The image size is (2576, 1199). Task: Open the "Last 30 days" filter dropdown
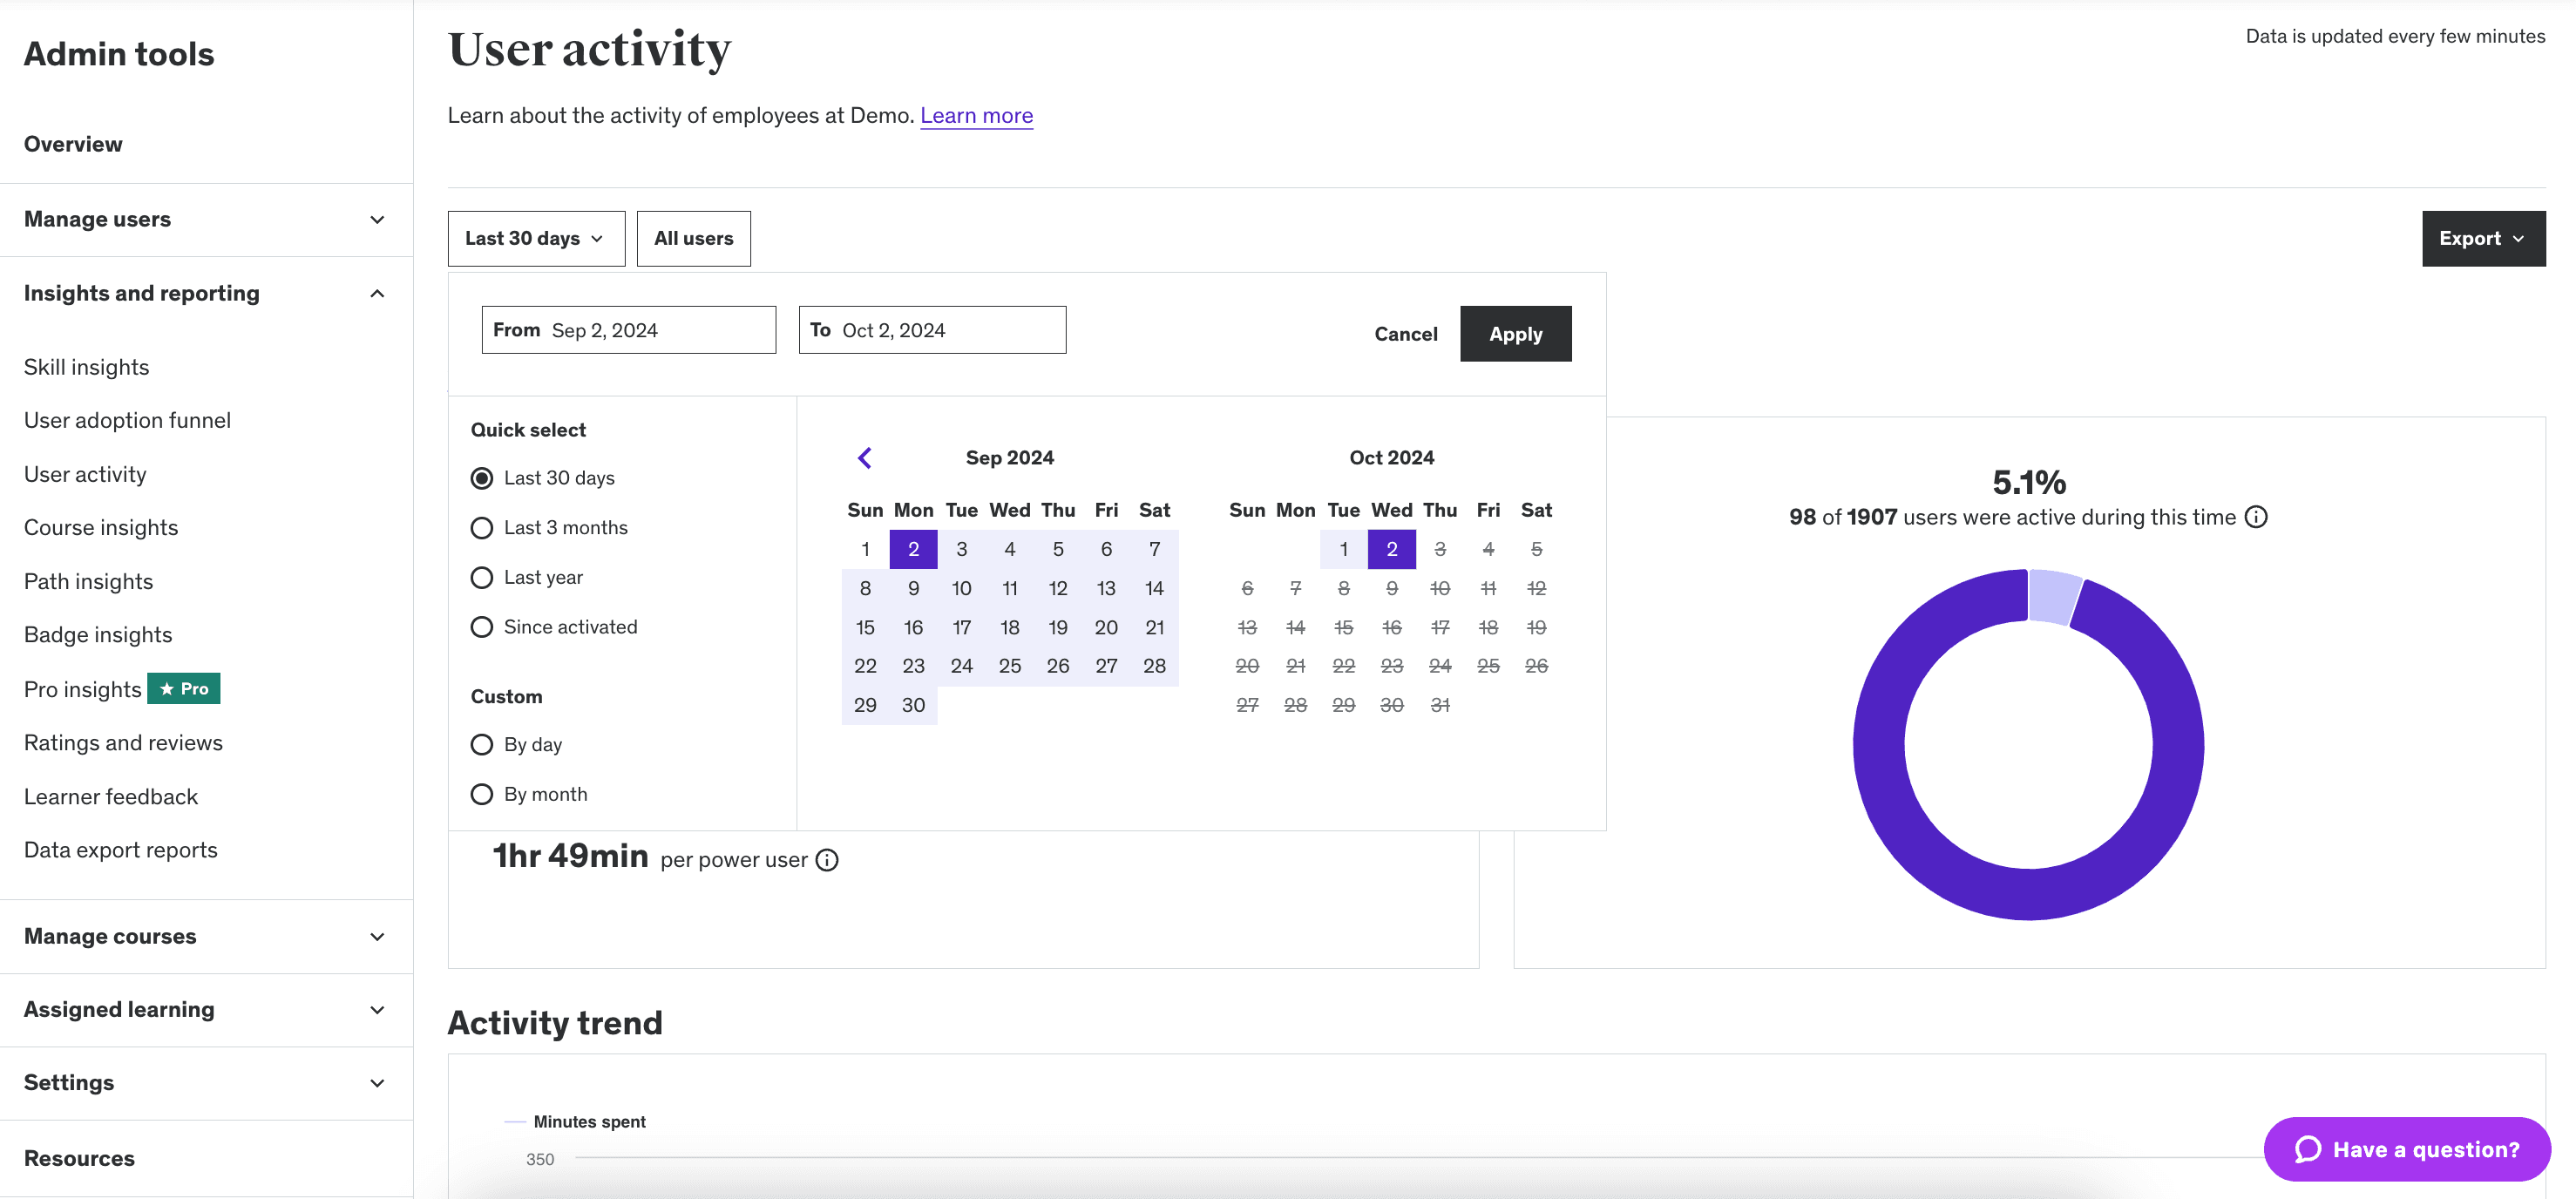pyautogui.click(x=536, y=238)
